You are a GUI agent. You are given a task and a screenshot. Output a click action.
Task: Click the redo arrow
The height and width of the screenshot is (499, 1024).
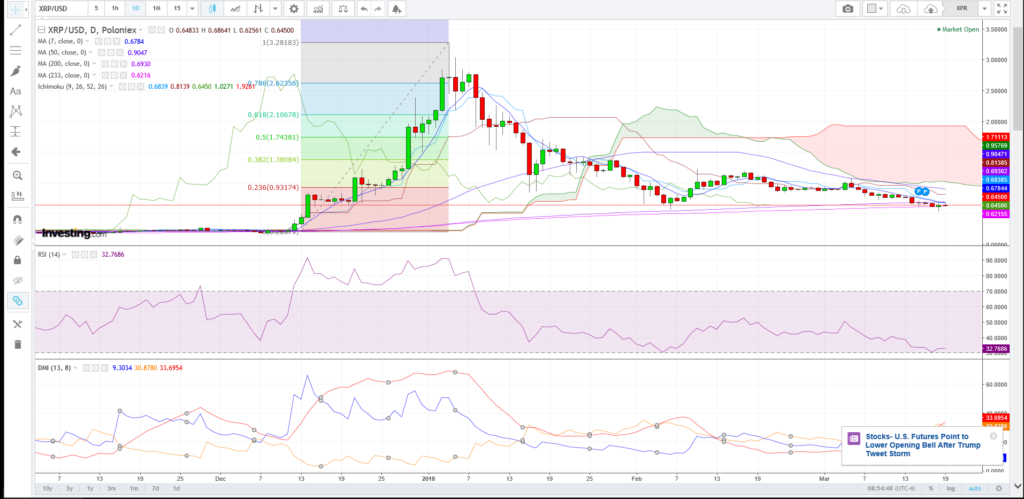click(x=377, y=8)
